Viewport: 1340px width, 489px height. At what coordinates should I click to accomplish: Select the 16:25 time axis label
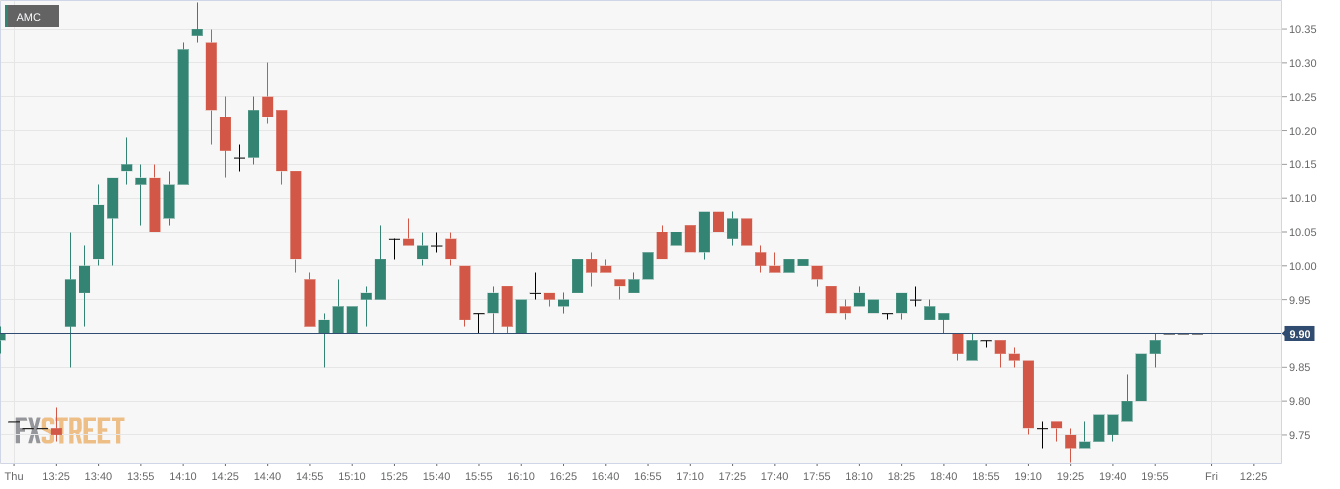(x=563, y=476)
